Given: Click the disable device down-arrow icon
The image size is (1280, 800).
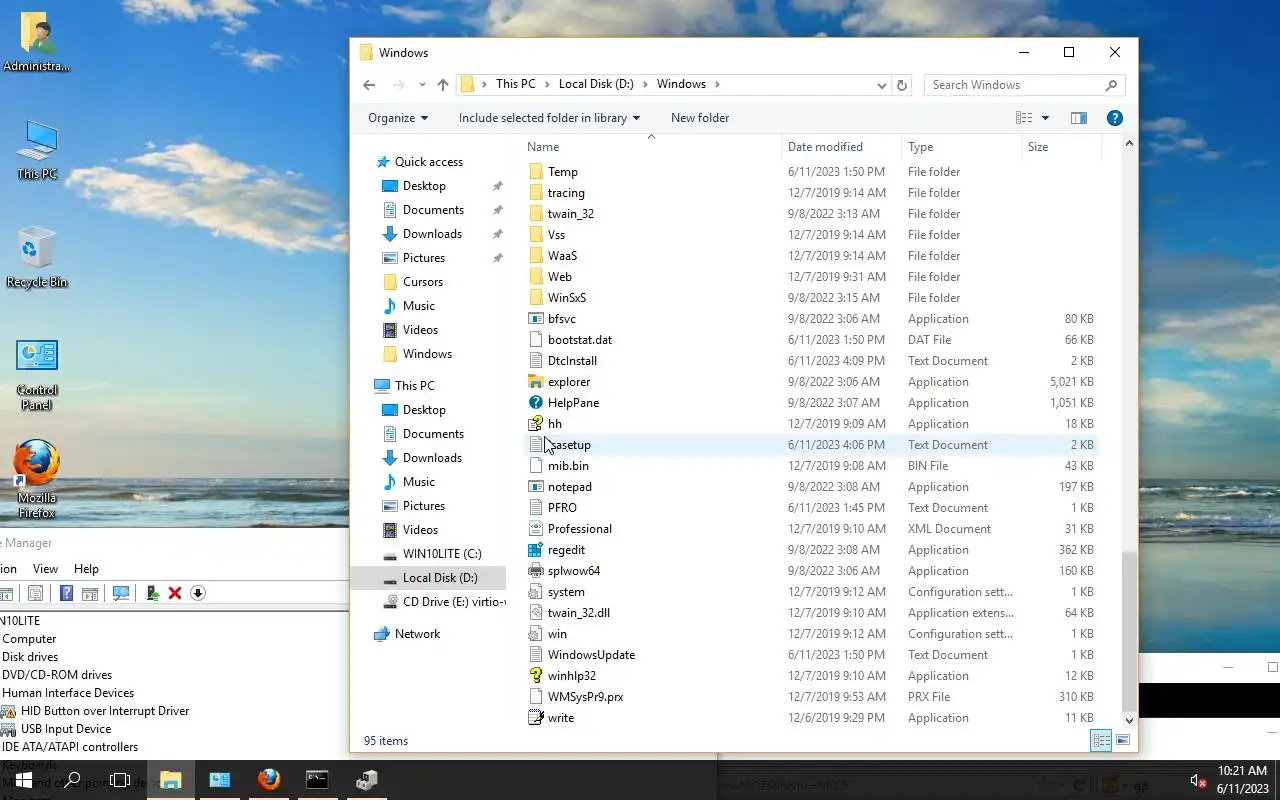Looking at the screenshot, I should point(198,593).
